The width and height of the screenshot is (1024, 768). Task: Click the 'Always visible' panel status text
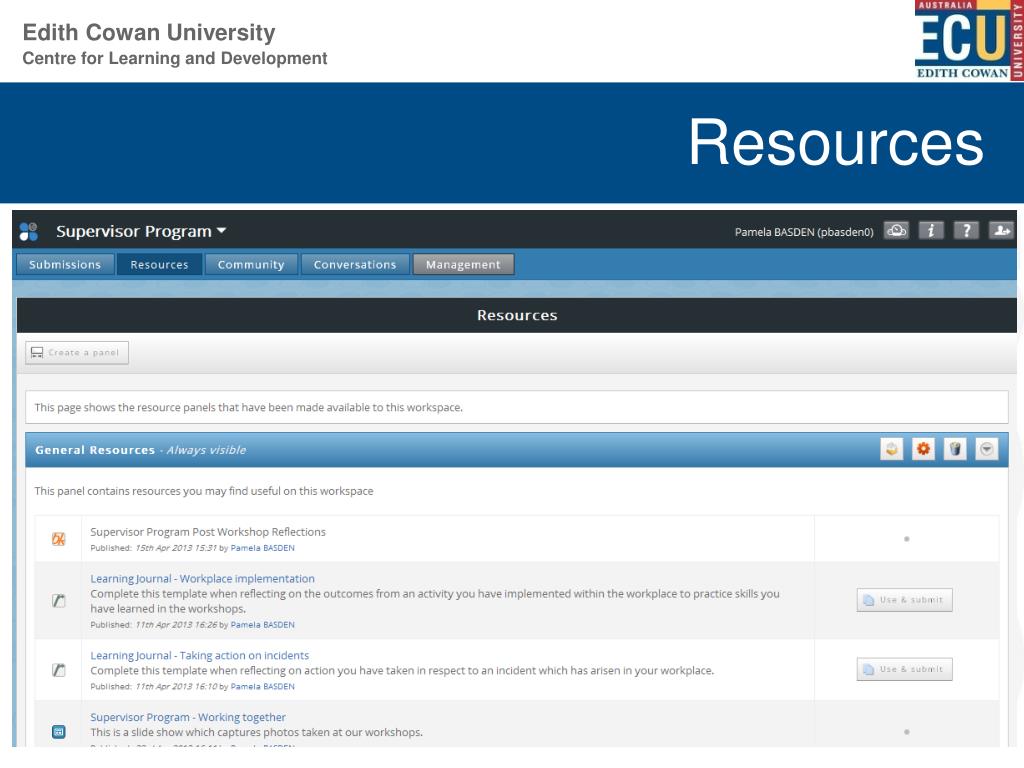click(x=206, y=450)
